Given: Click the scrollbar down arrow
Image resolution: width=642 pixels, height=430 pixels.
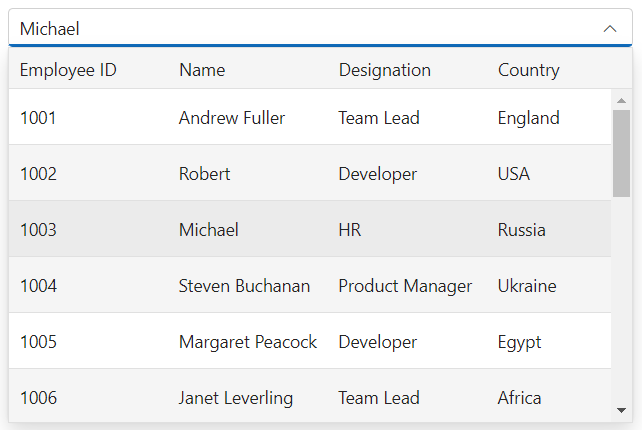Looking at the screenshot, I should 621,410.
